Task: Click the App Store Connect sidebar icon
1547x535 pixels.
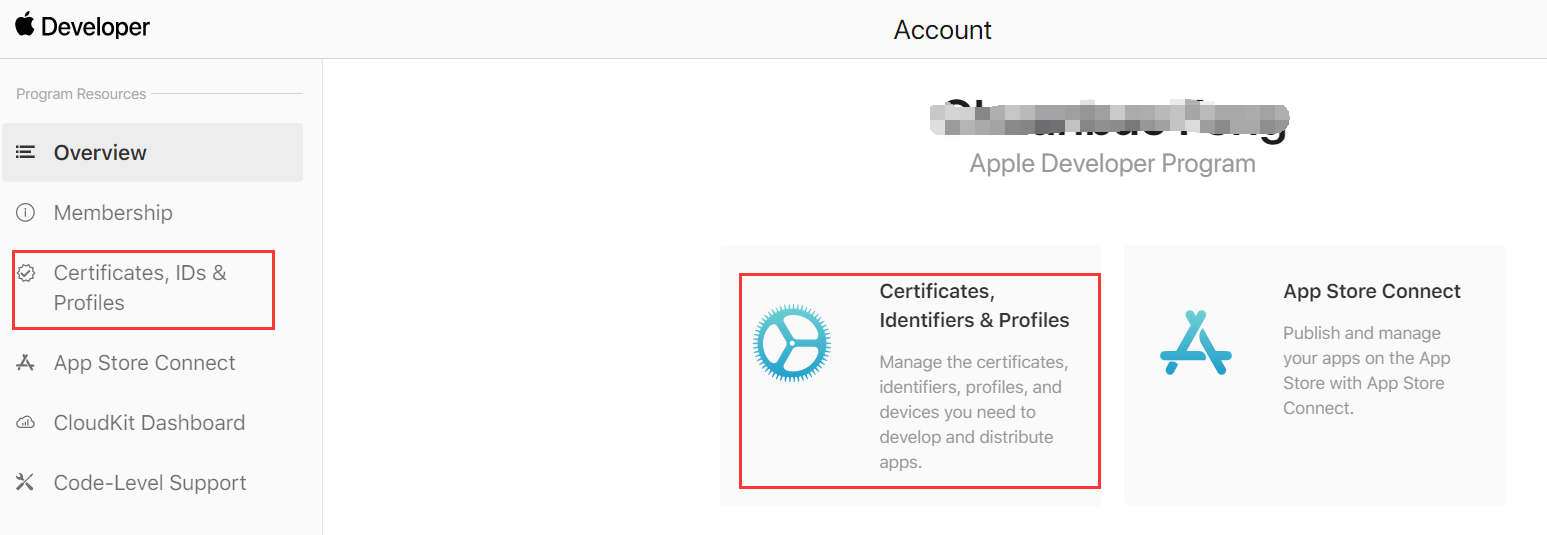Action: [26, 362]
